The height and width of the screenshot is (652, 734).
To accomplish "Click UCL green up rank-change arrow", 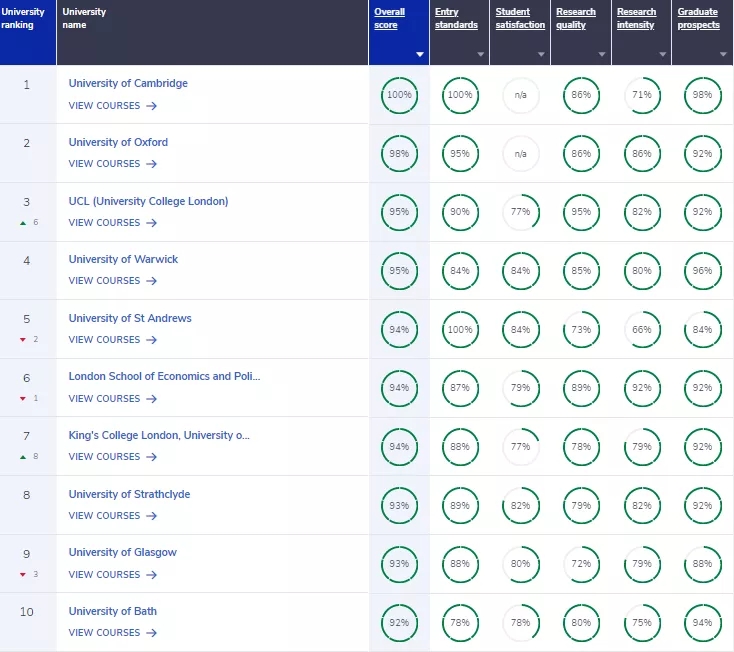I will click(x=22, y=223).
